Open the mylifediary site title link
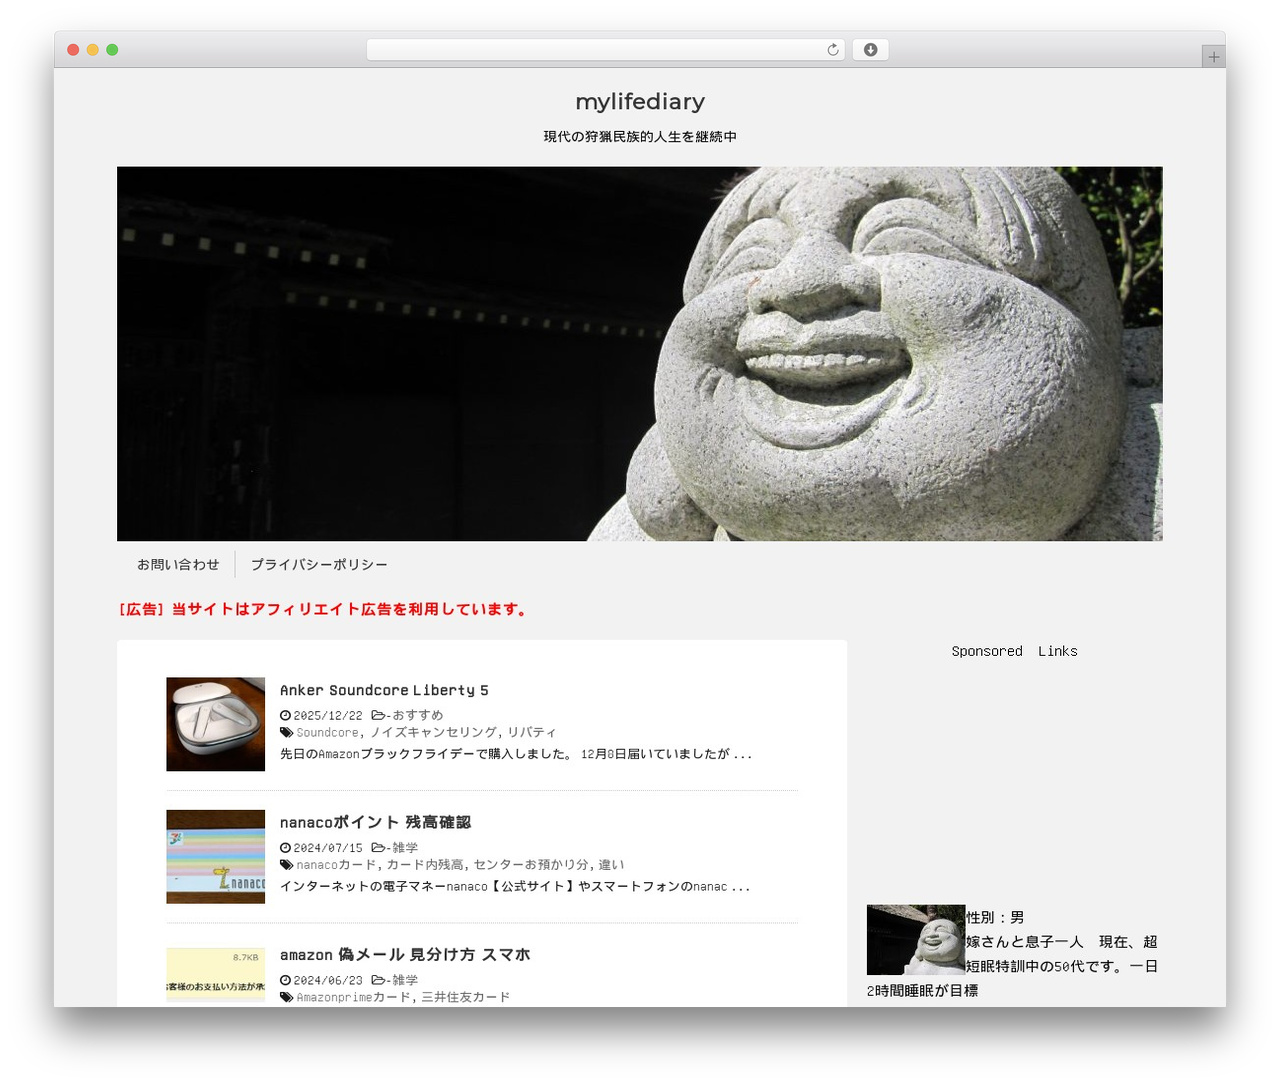 click(x=640, y=102)
